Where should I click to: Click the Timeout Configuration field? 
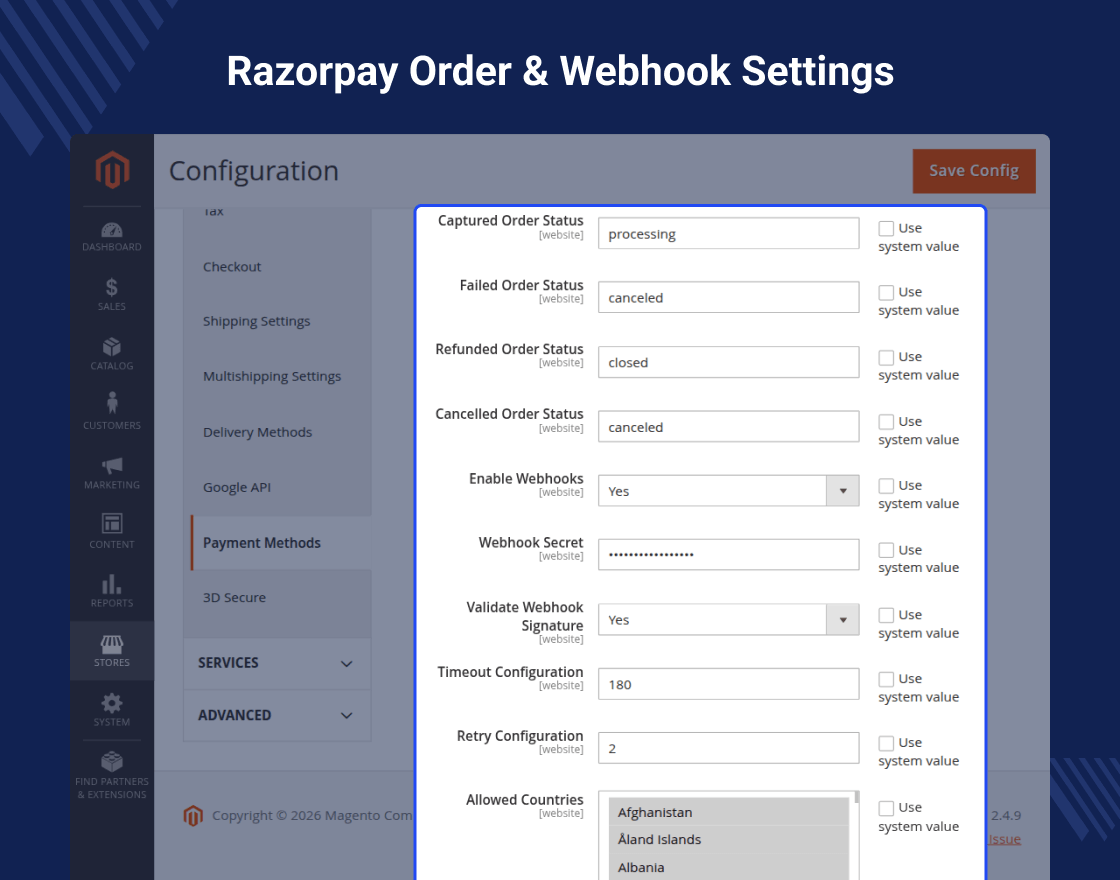click(x=729, y=684)
